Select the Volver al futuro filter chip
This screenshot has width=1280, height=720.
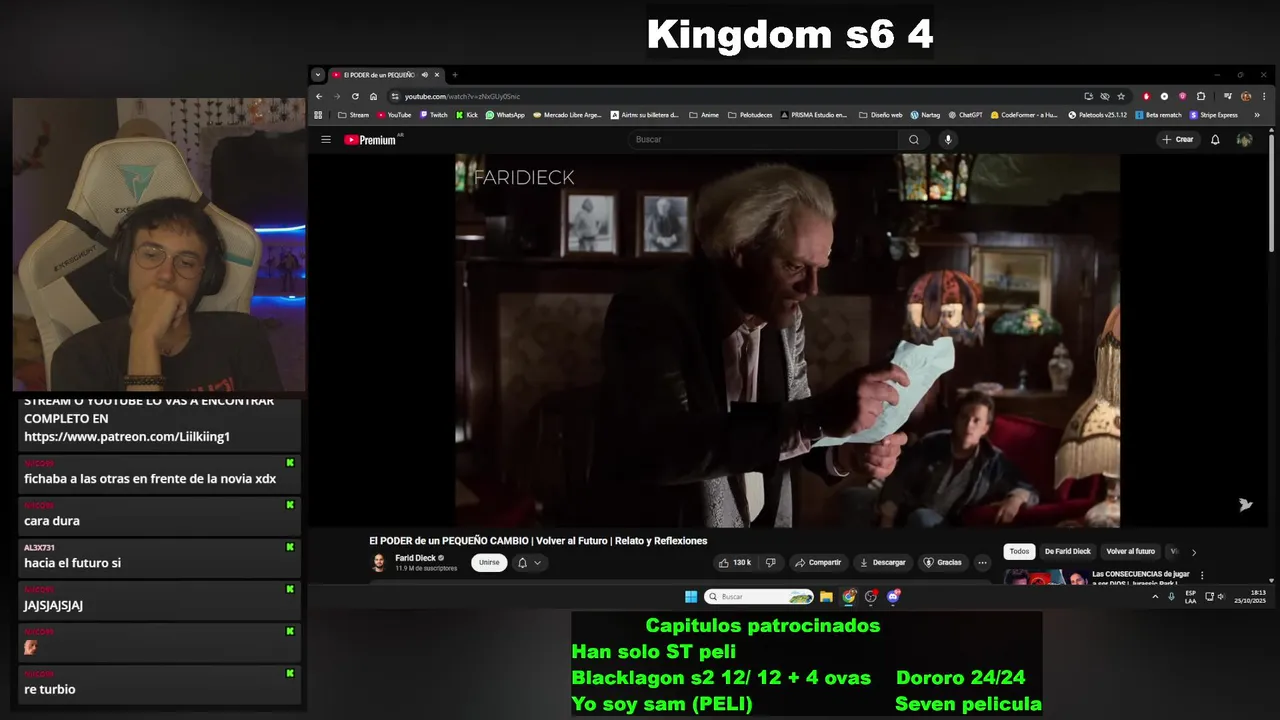click(1130, 552)
